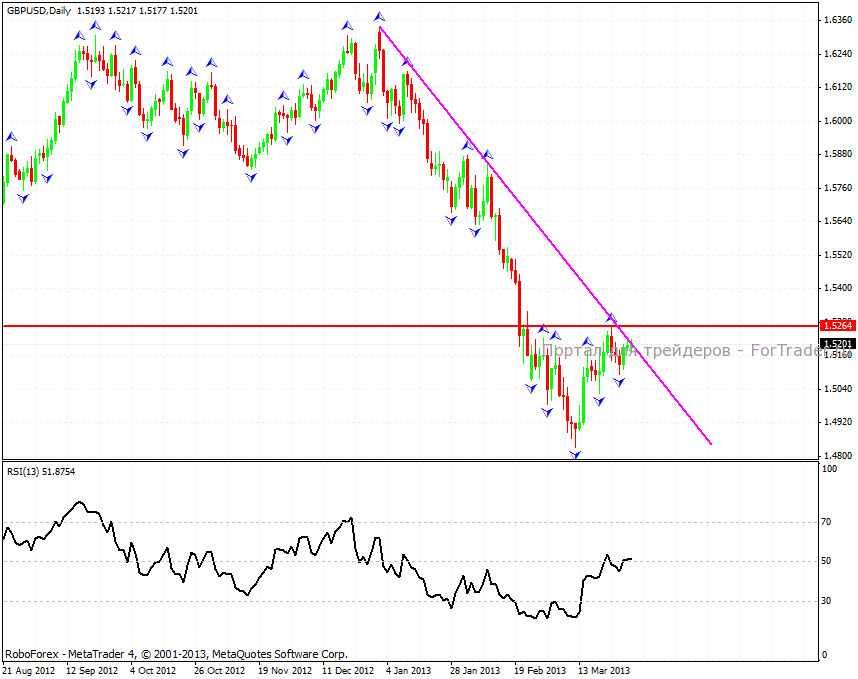Click the RSI 30 level label
This screenshot has width=858, height=679.
(827, 601)
